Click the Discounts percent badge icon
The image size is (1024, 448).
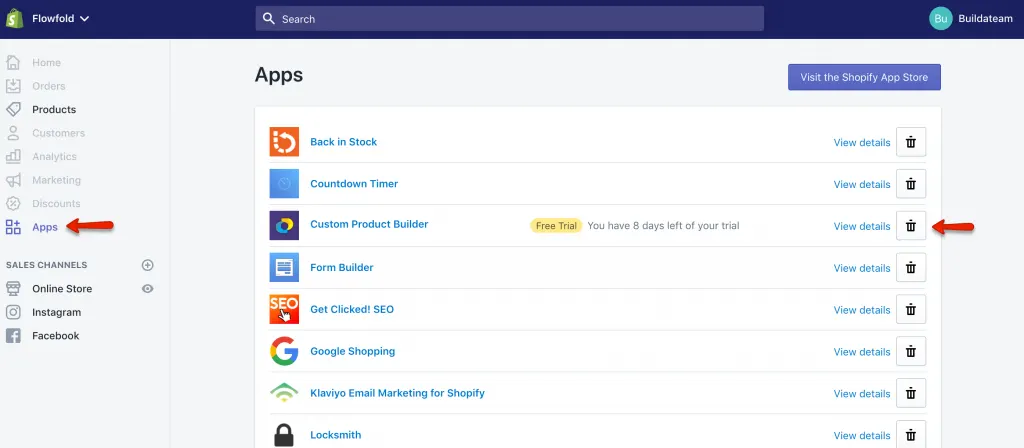(x=13, y=204)
